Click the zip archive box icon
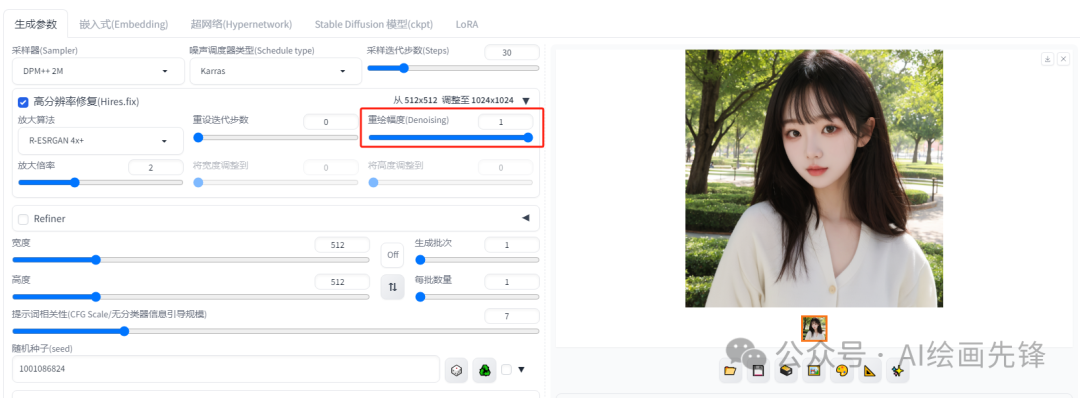 pyautogui.click(x=785, y=370)
